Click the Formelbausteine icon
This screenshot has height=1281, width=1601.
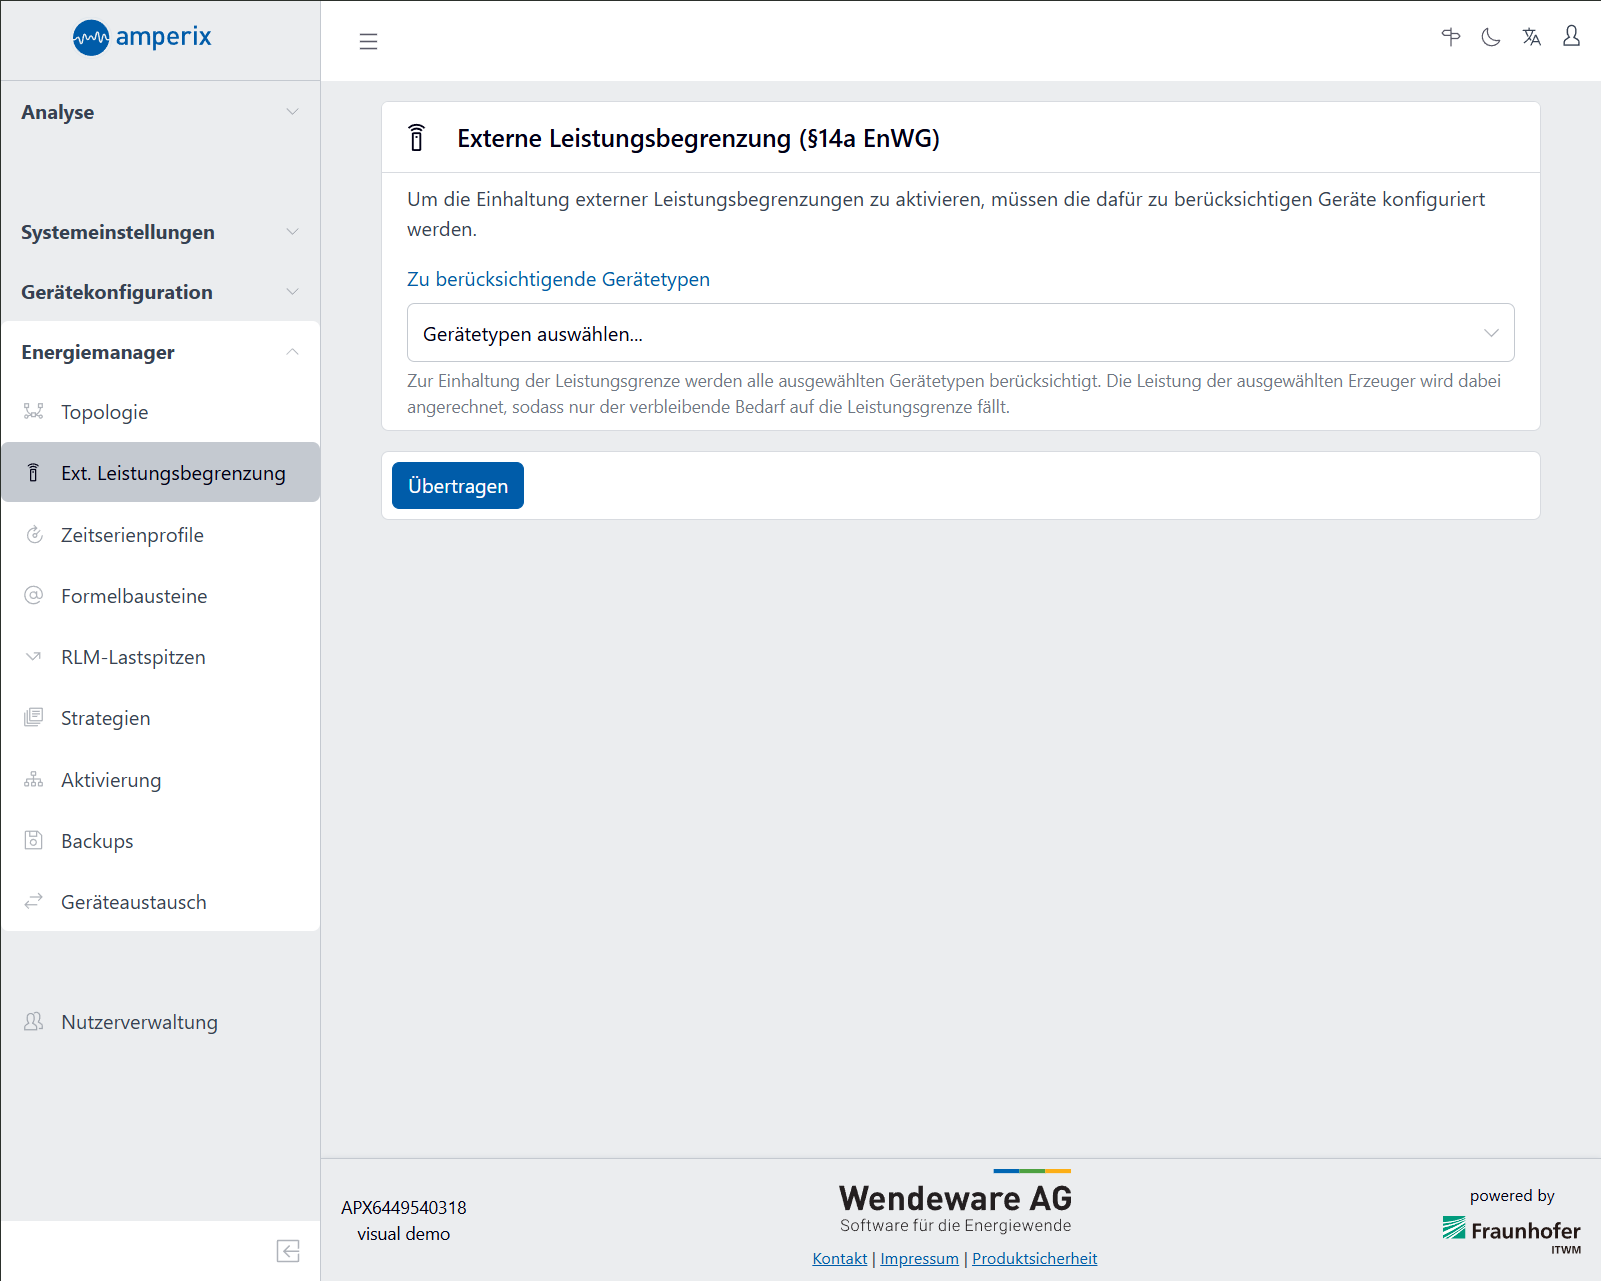click(34, 596)
